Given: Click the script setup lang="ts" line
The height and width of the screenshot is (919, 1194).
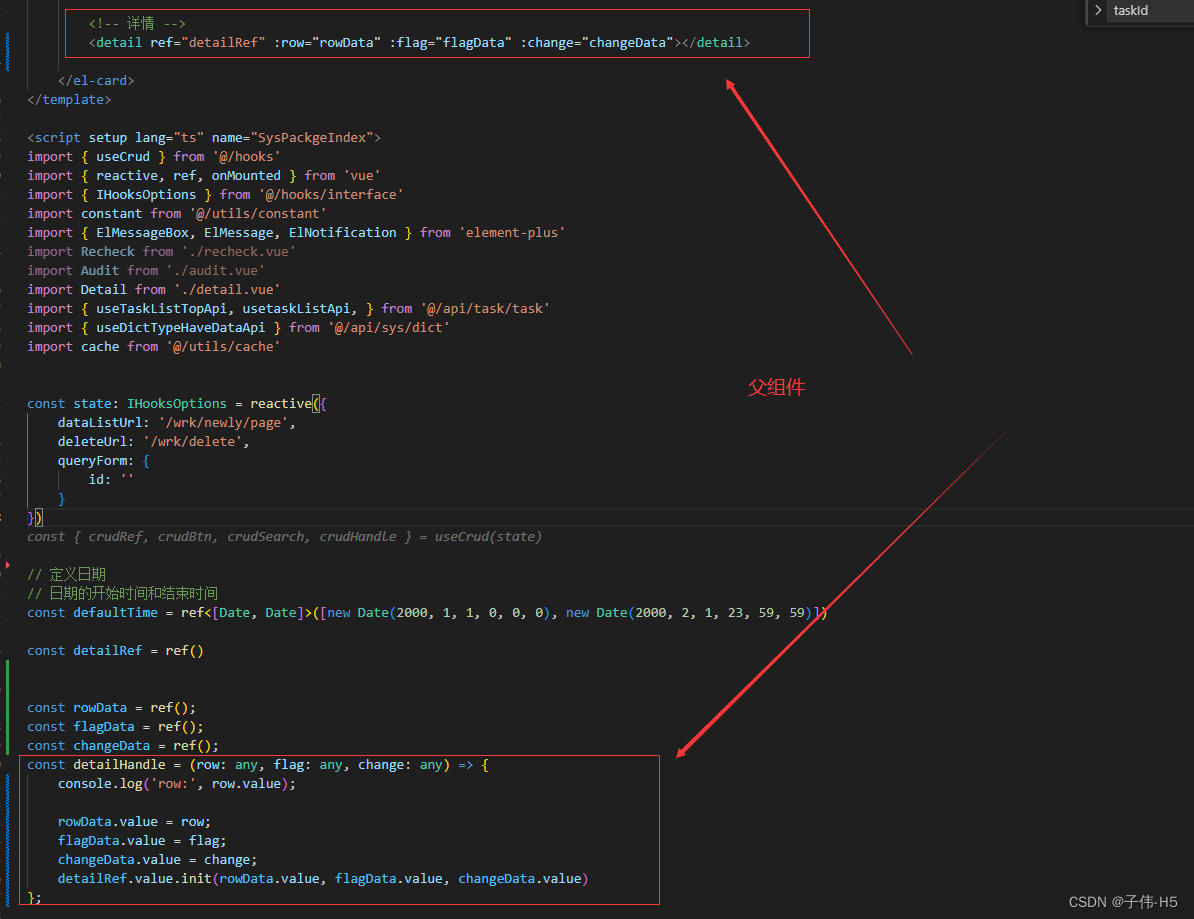Looking at the screenshot, I should pyautogui.click(x=204, y=137).
